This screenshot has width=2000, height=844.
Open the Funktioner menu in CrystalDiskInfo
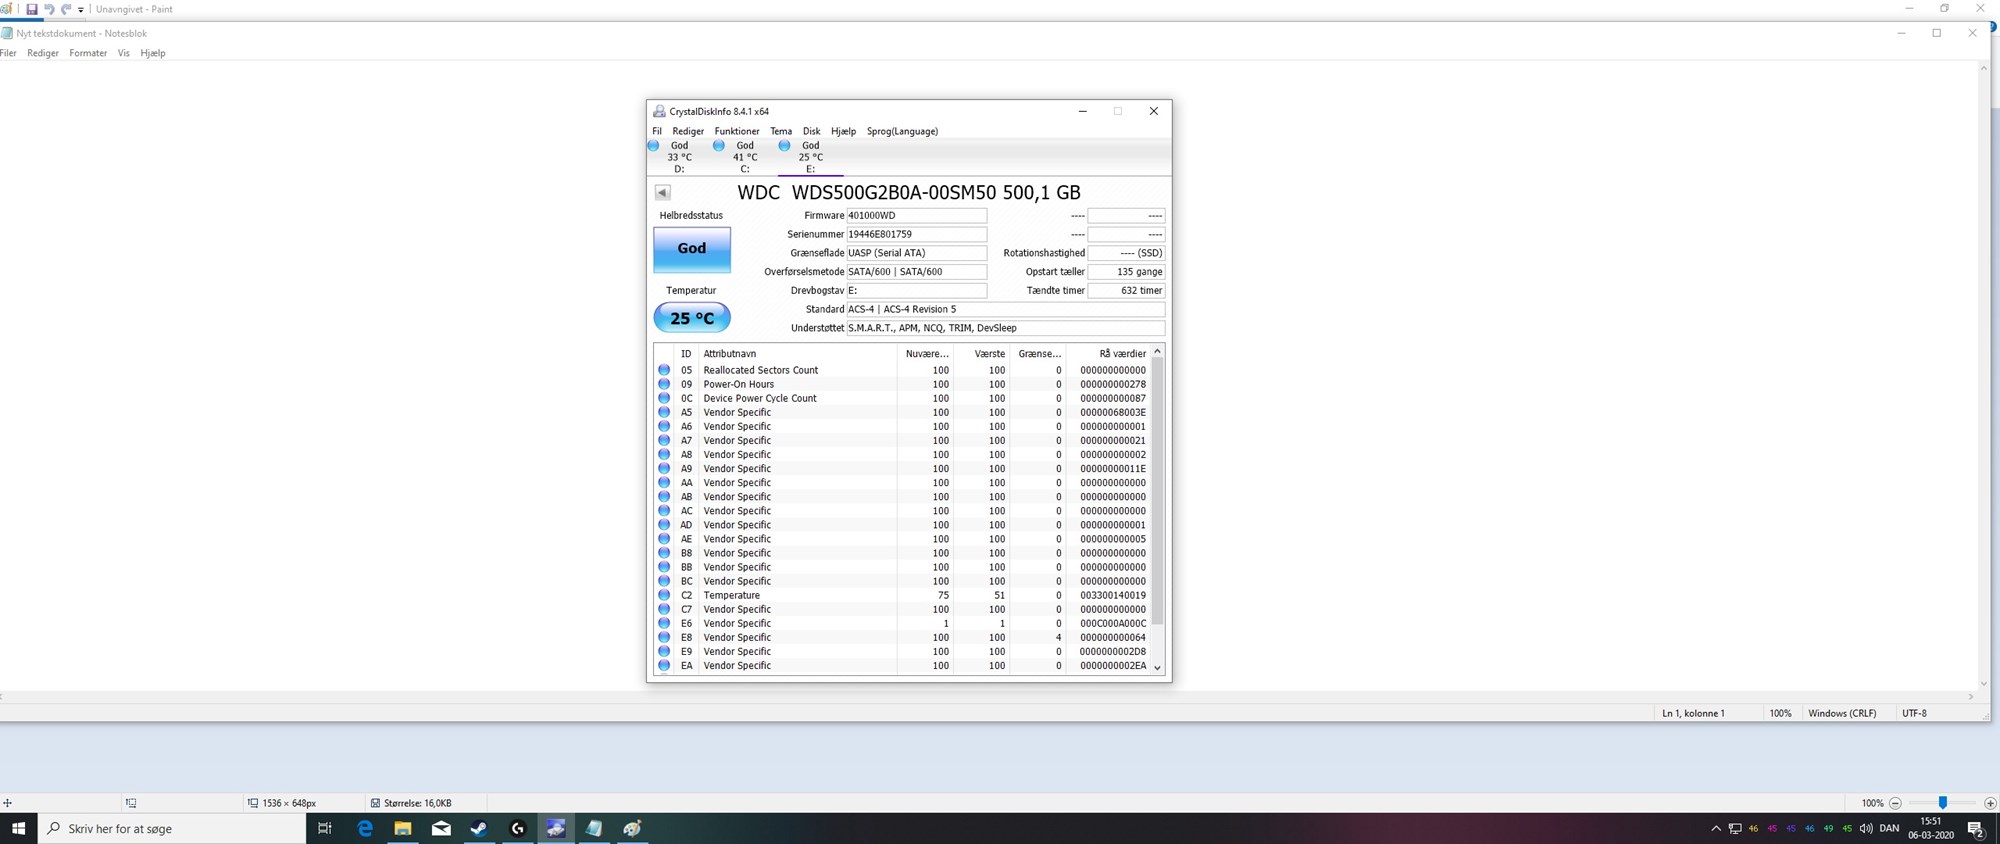point(736,131)
